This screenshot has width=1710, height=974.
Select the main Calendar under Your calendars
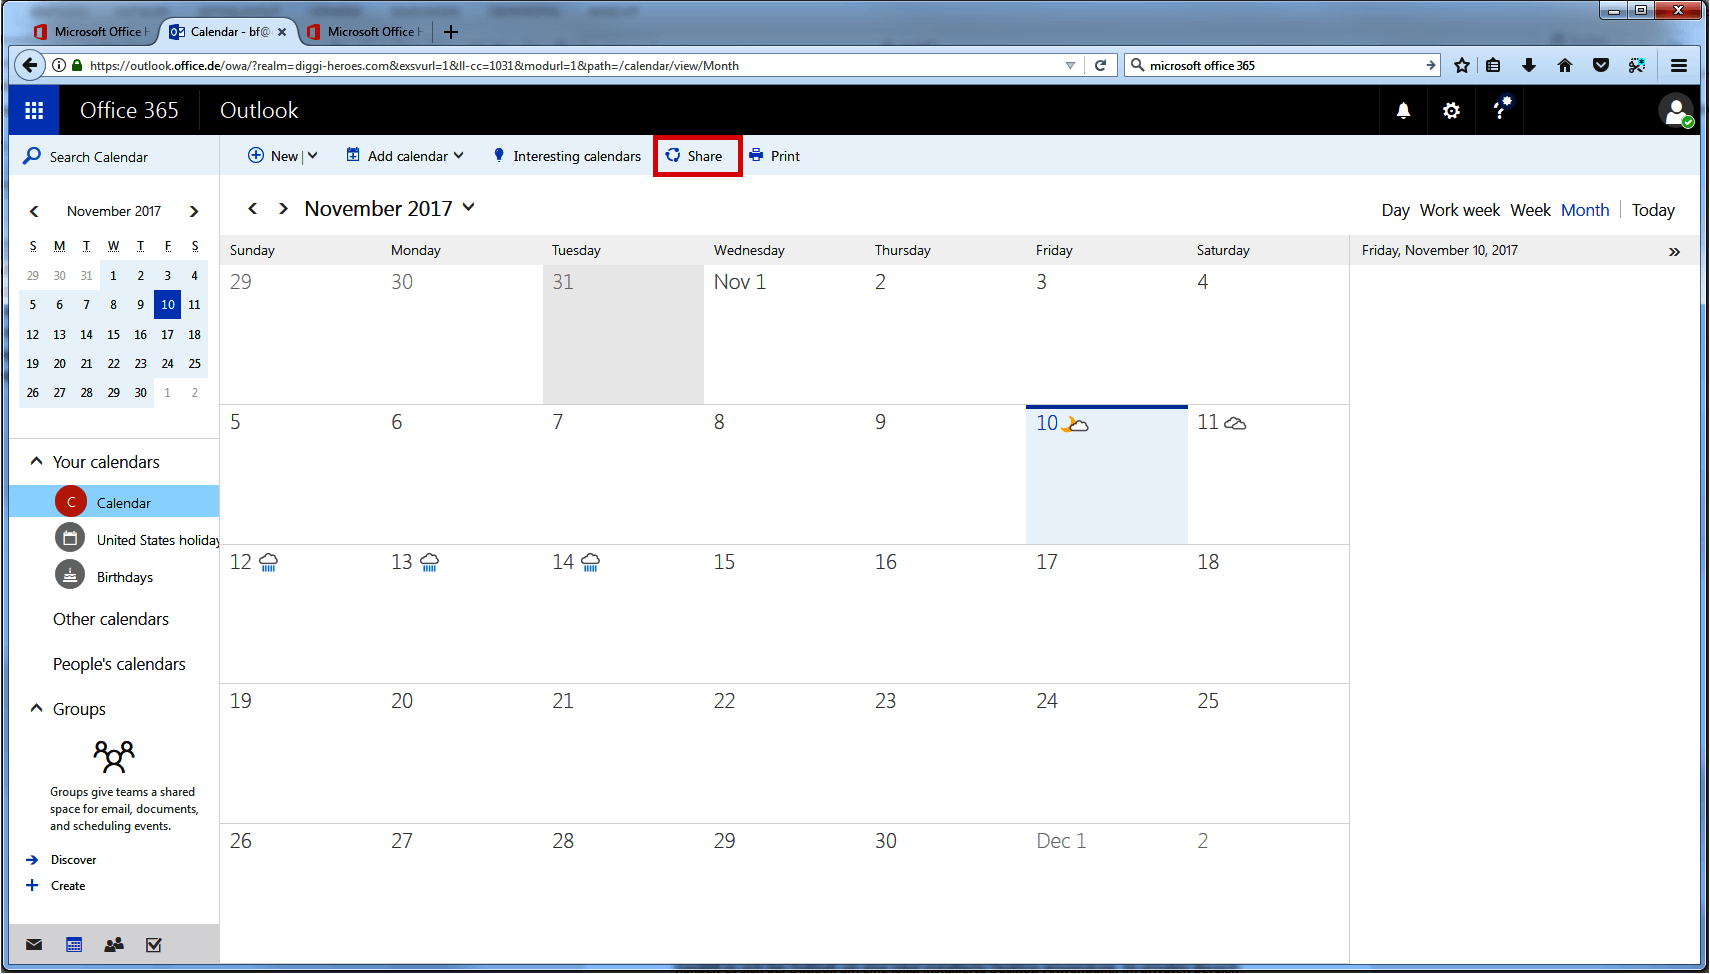pyautogui.click(x=124, y=501)
